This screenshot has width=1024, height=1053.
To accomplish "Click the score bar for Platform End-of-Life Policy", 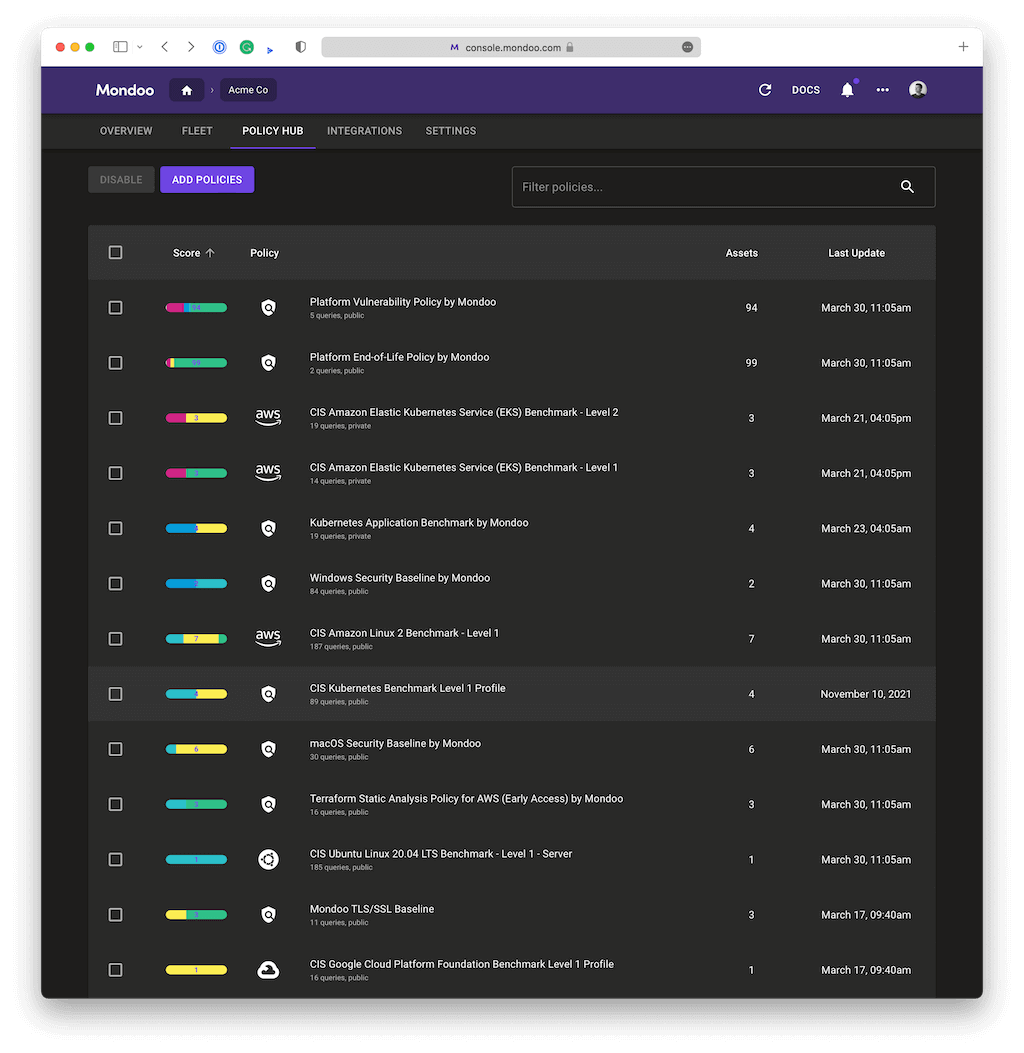I will tap(196, 362).
